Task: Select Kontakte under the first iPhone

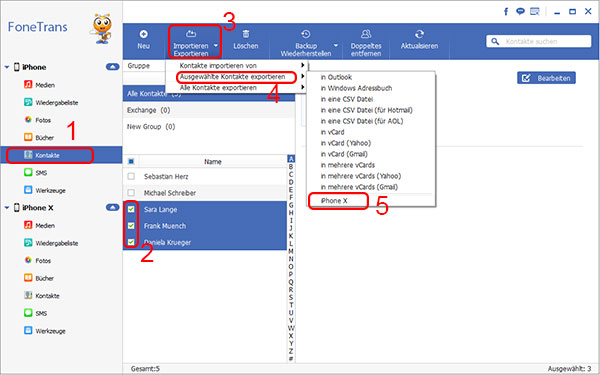Action: [61, 155]
